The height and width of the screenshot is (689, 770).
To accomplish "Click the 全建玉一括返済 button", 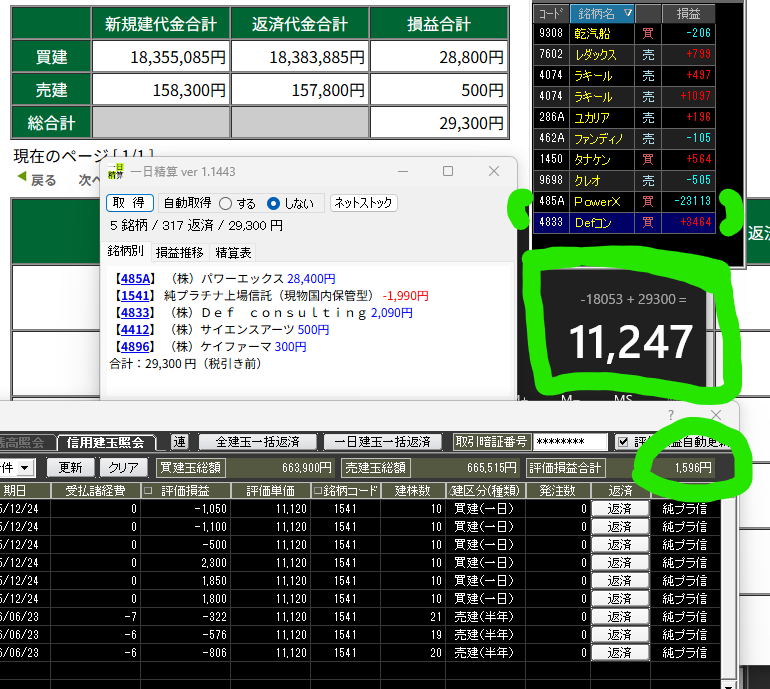I will [258, 441].
